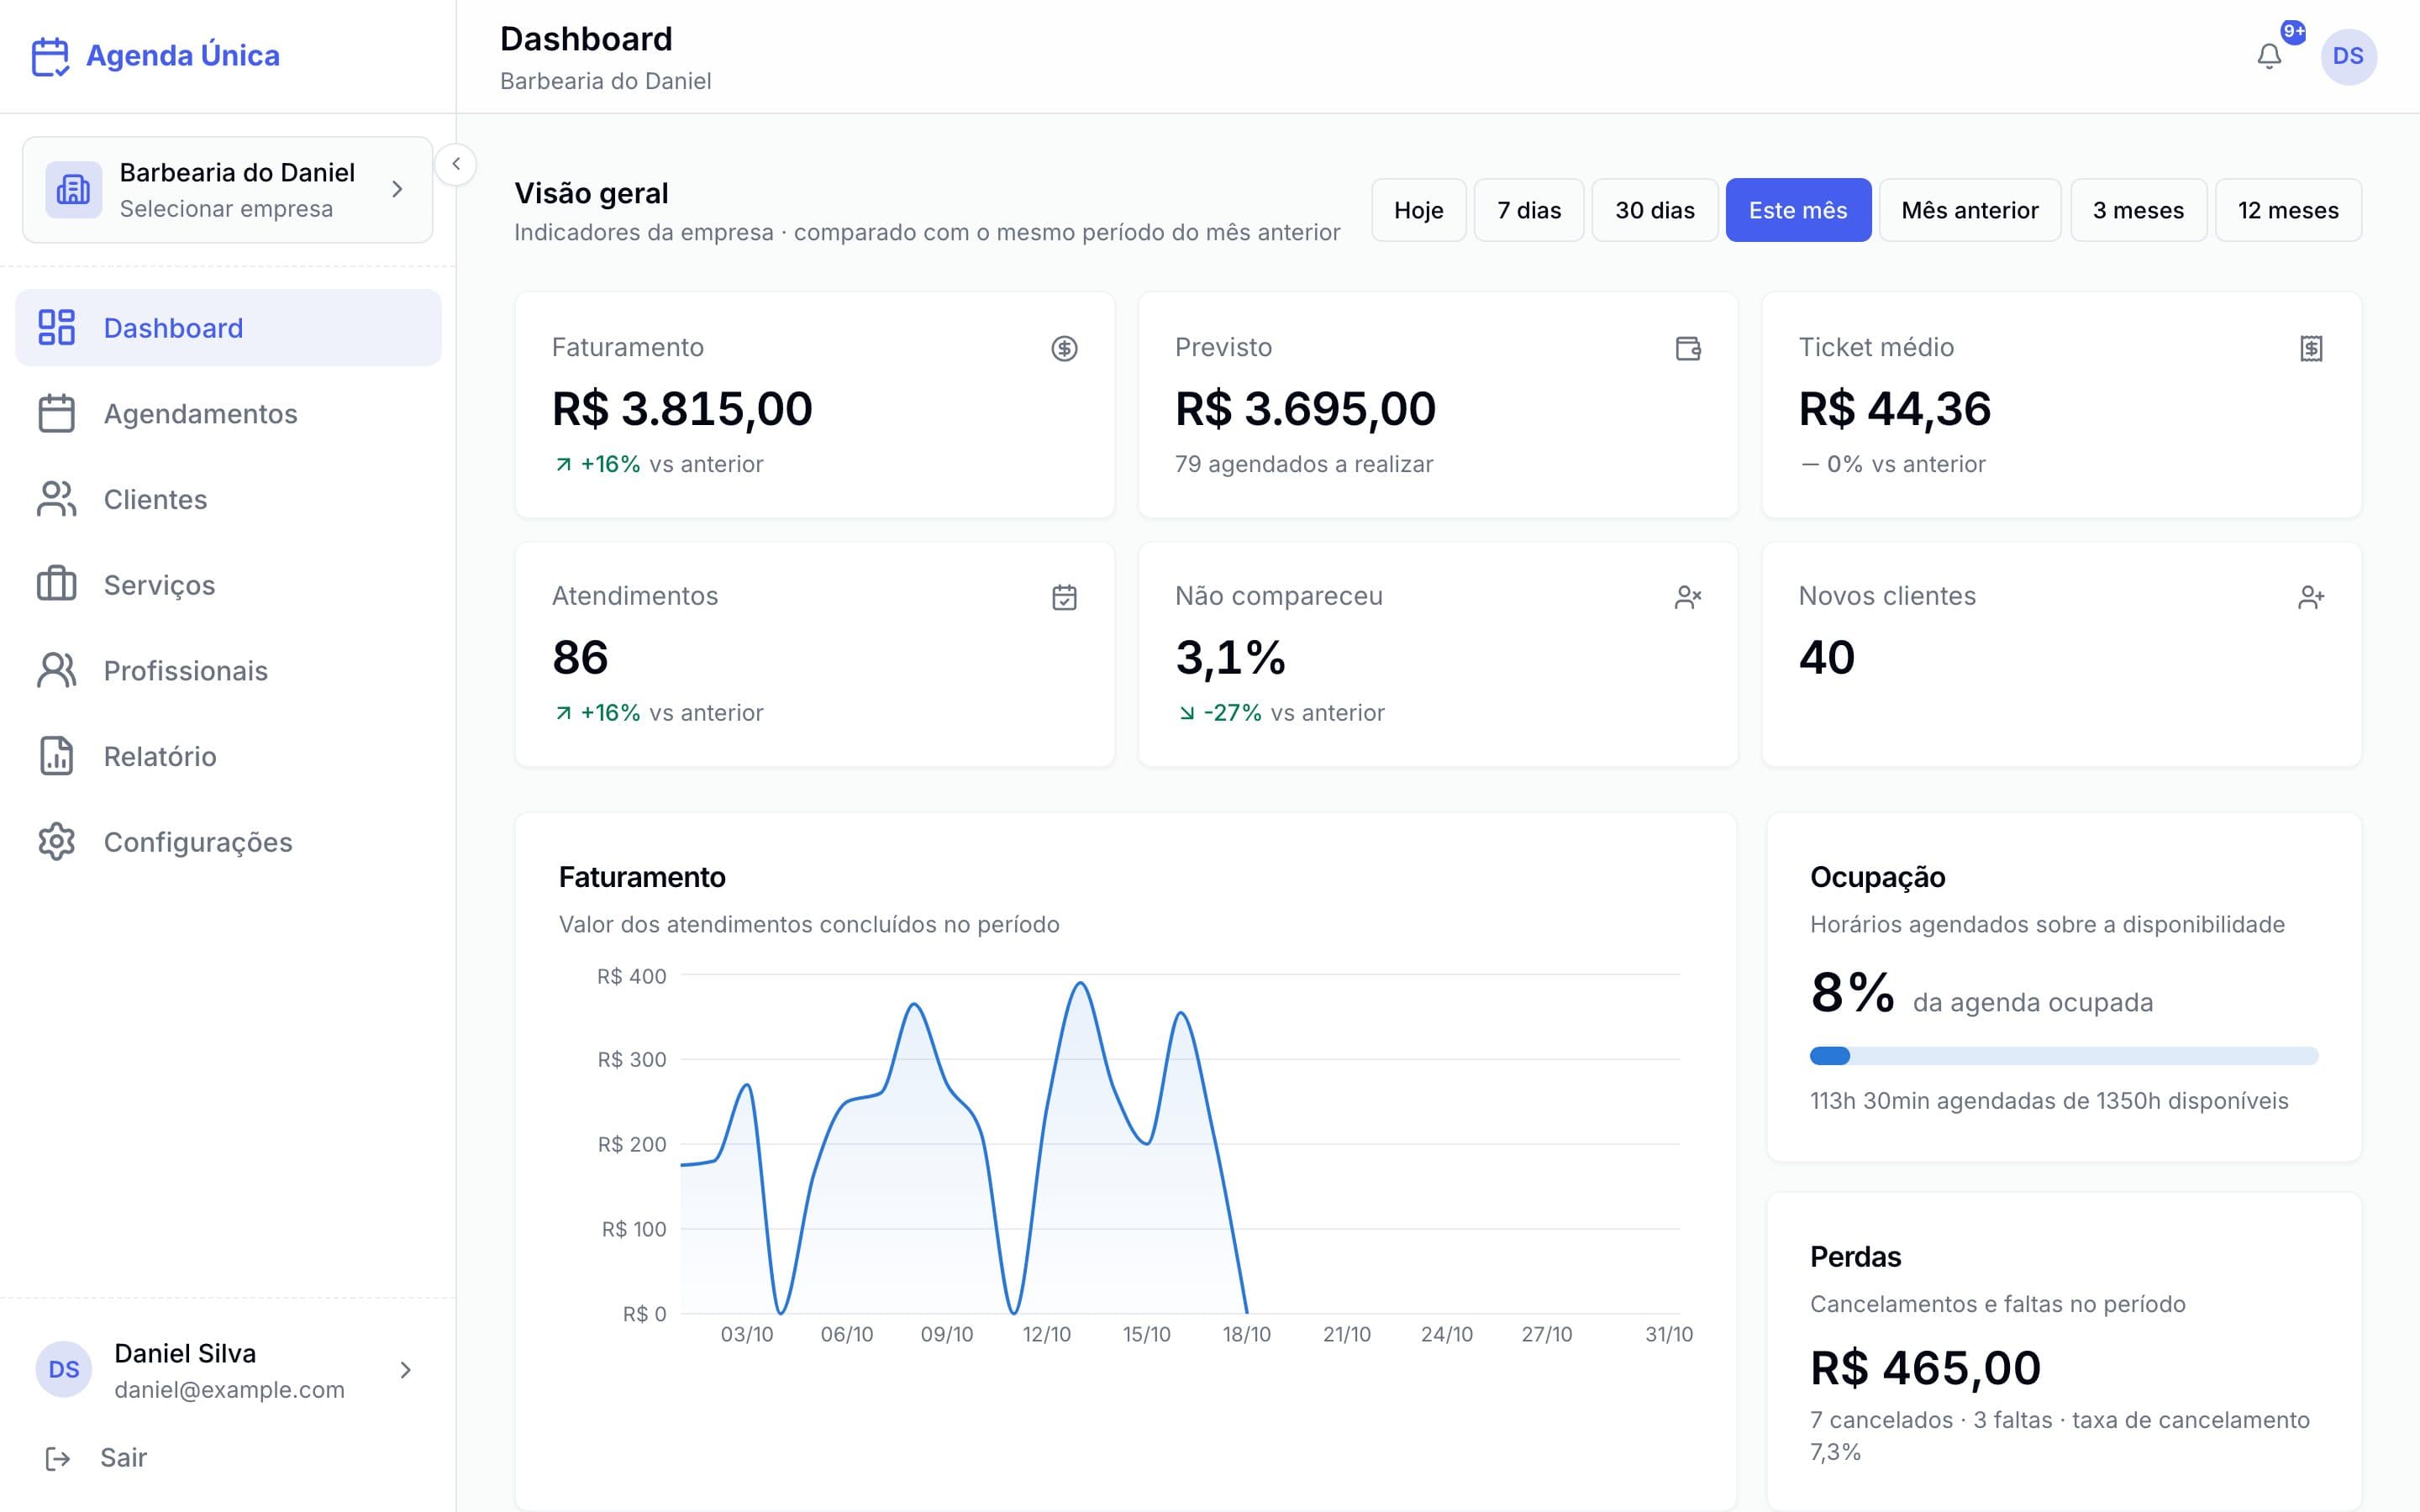Screen dimensions: 2420x1512
Task: Click the Configurações gear icon
Action: click(56, 842)
